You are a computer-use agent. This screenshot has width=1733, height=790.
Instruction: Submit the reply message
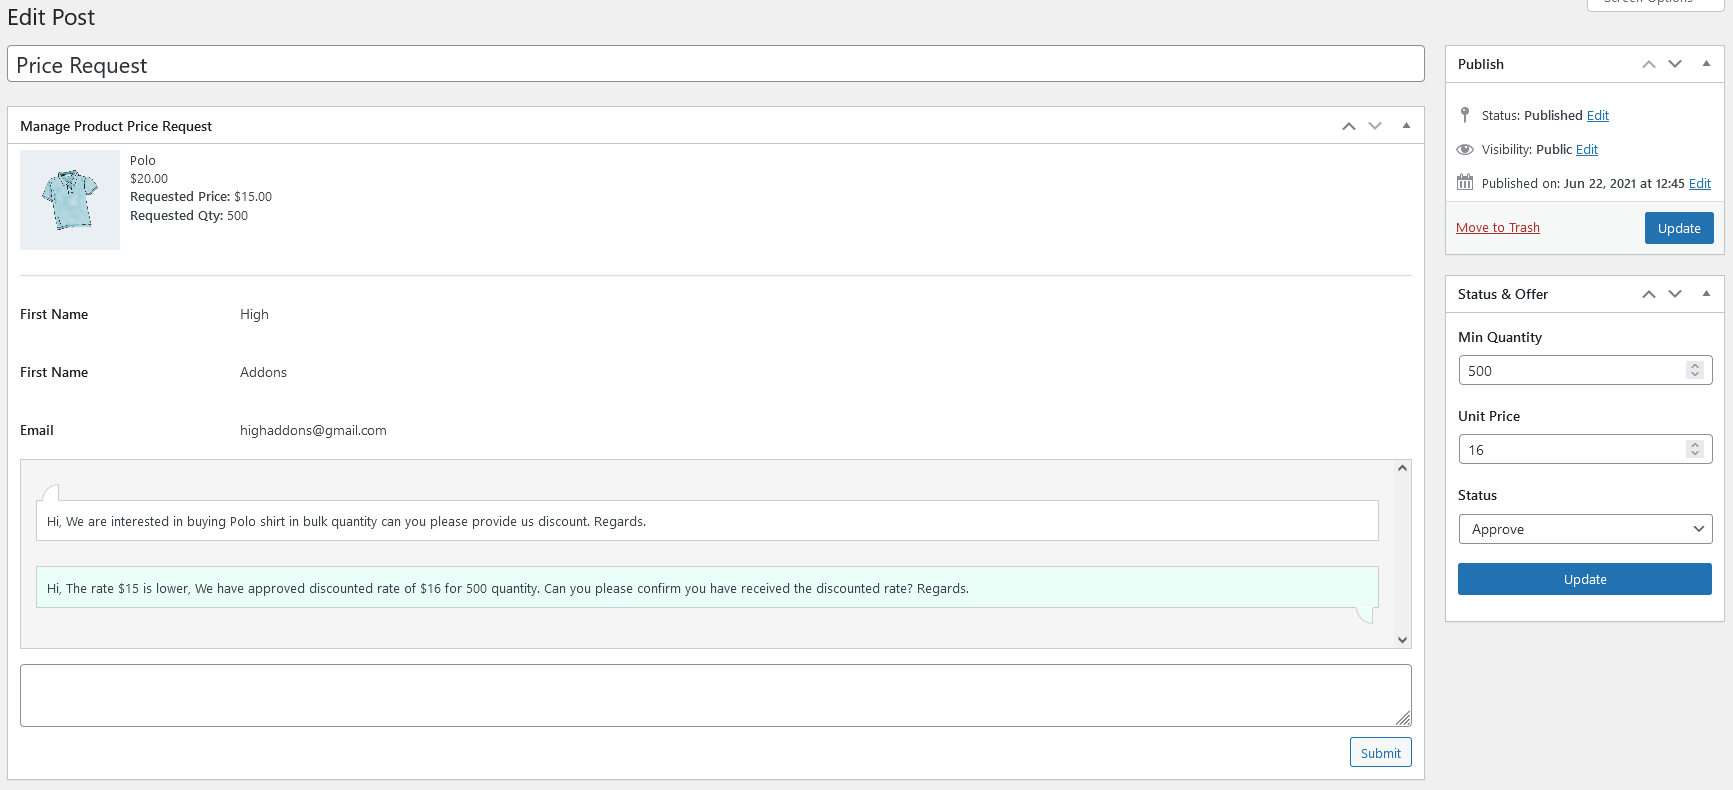tap(1380, 752)
